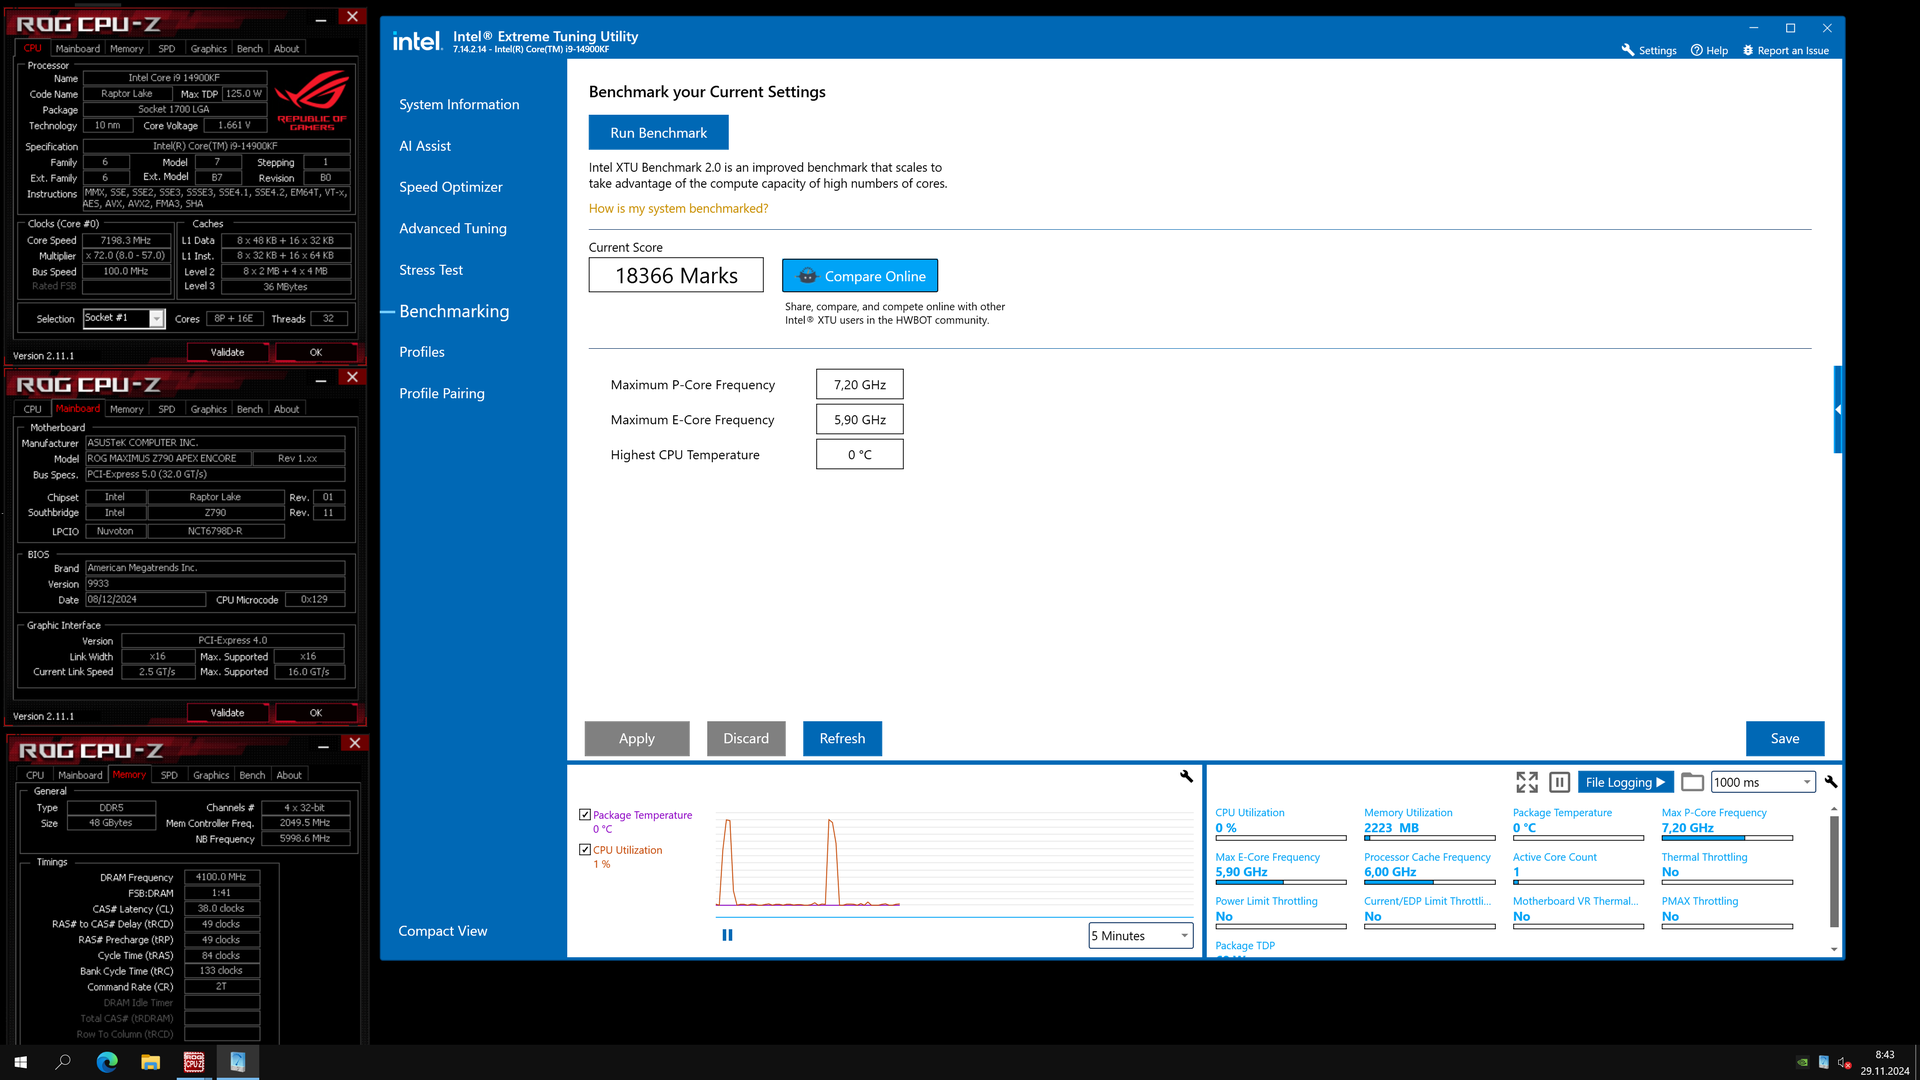Click the Run Benchmark button

click(658, 132)
